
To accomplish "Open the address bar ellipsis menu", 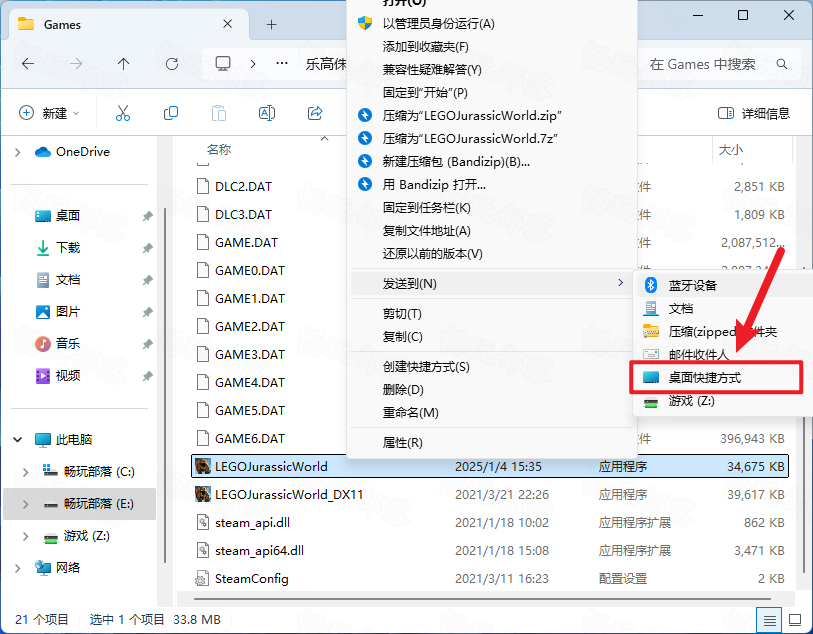I will coord(282,64).
